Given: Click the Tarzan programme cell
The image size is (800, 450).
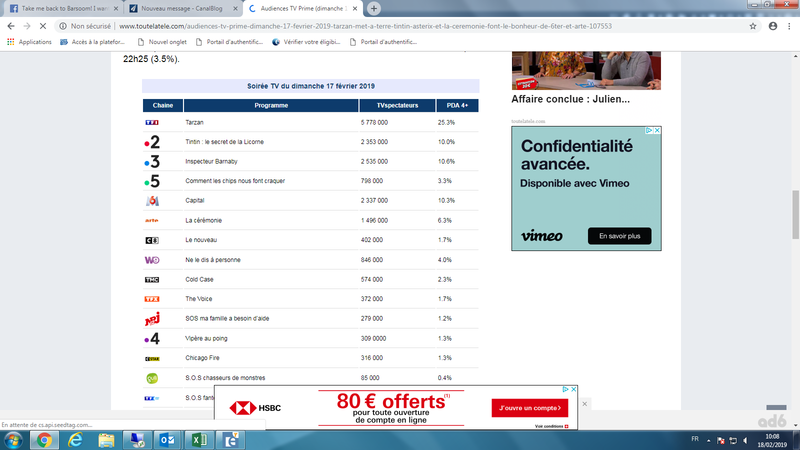Looking at the screenshot, I should 194,122.
